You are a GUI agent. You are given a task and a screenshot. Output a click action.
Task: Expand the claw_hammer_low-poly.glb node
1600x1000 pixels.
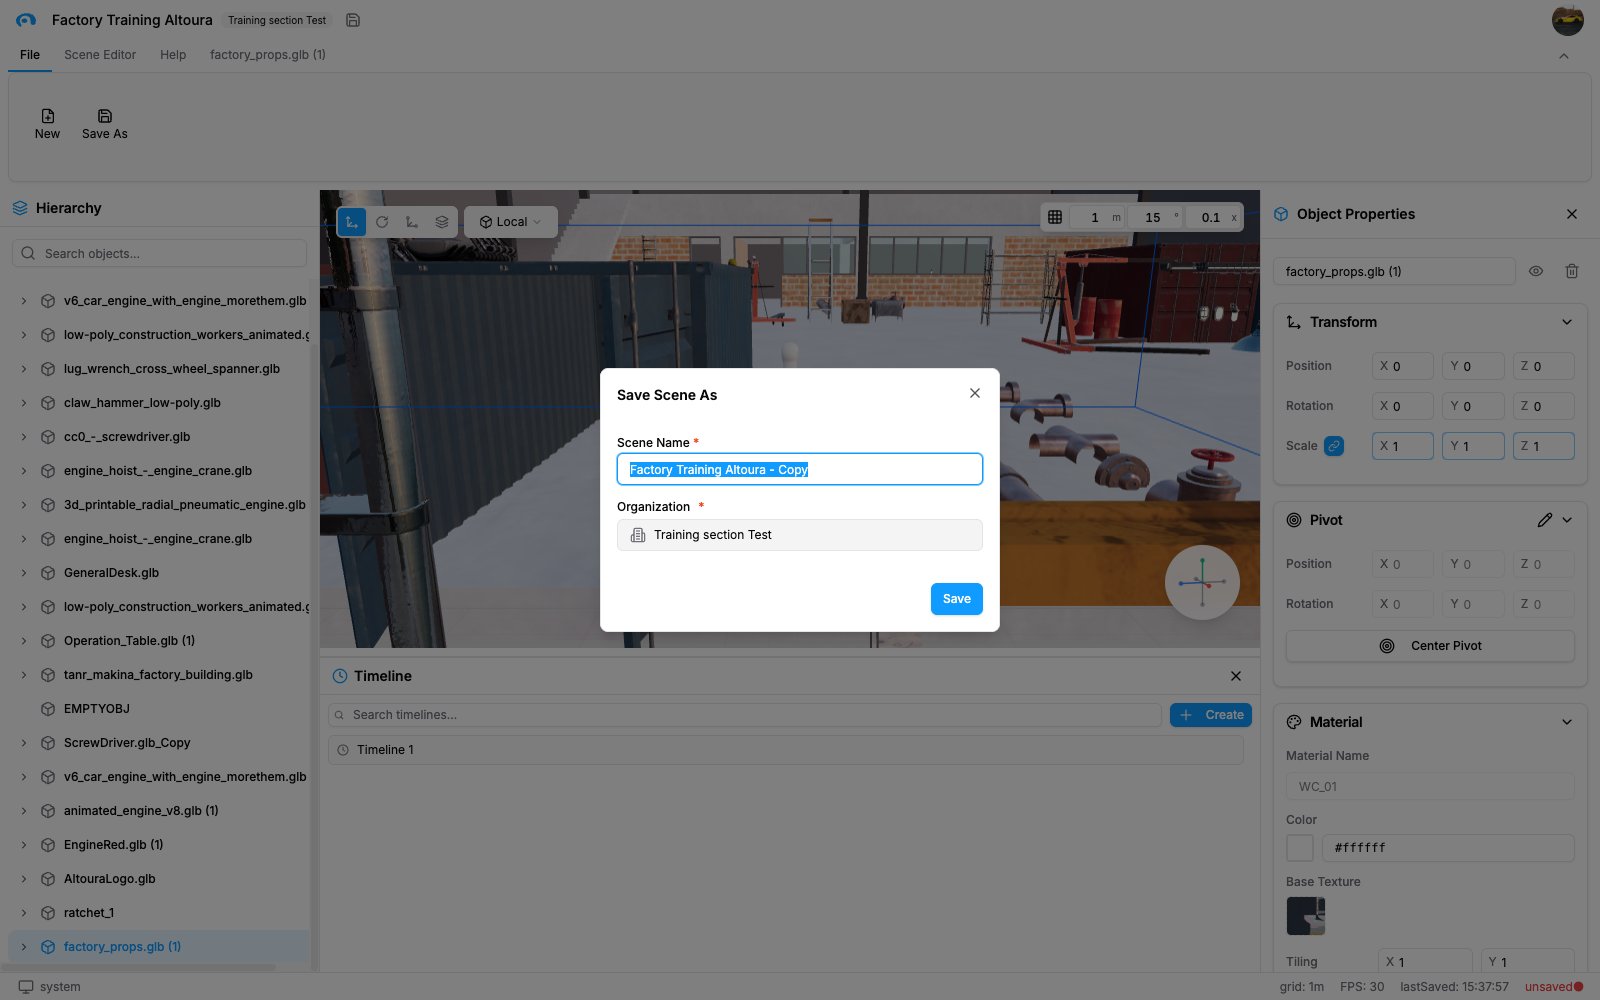24,403
